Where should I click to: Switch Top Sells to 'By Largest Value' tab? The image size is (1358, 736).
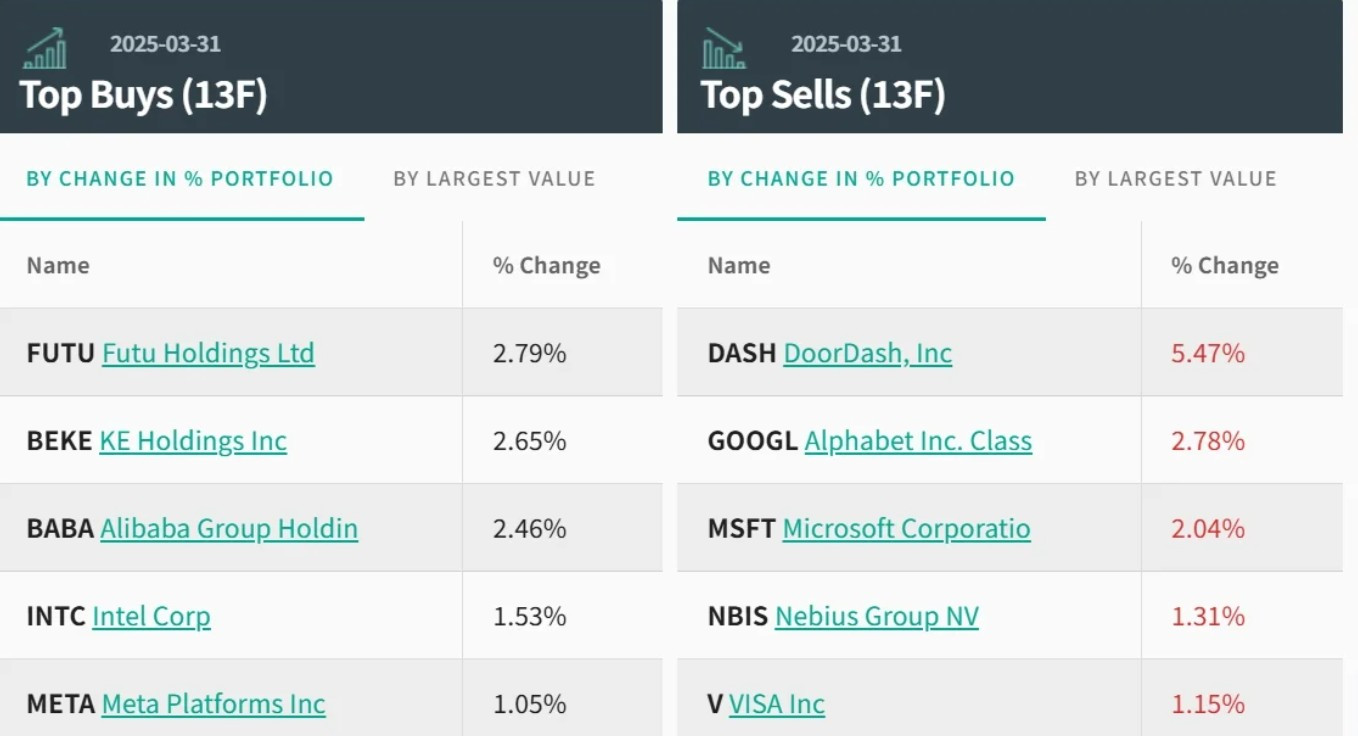pyautogui.click(x=1176, y=179)
